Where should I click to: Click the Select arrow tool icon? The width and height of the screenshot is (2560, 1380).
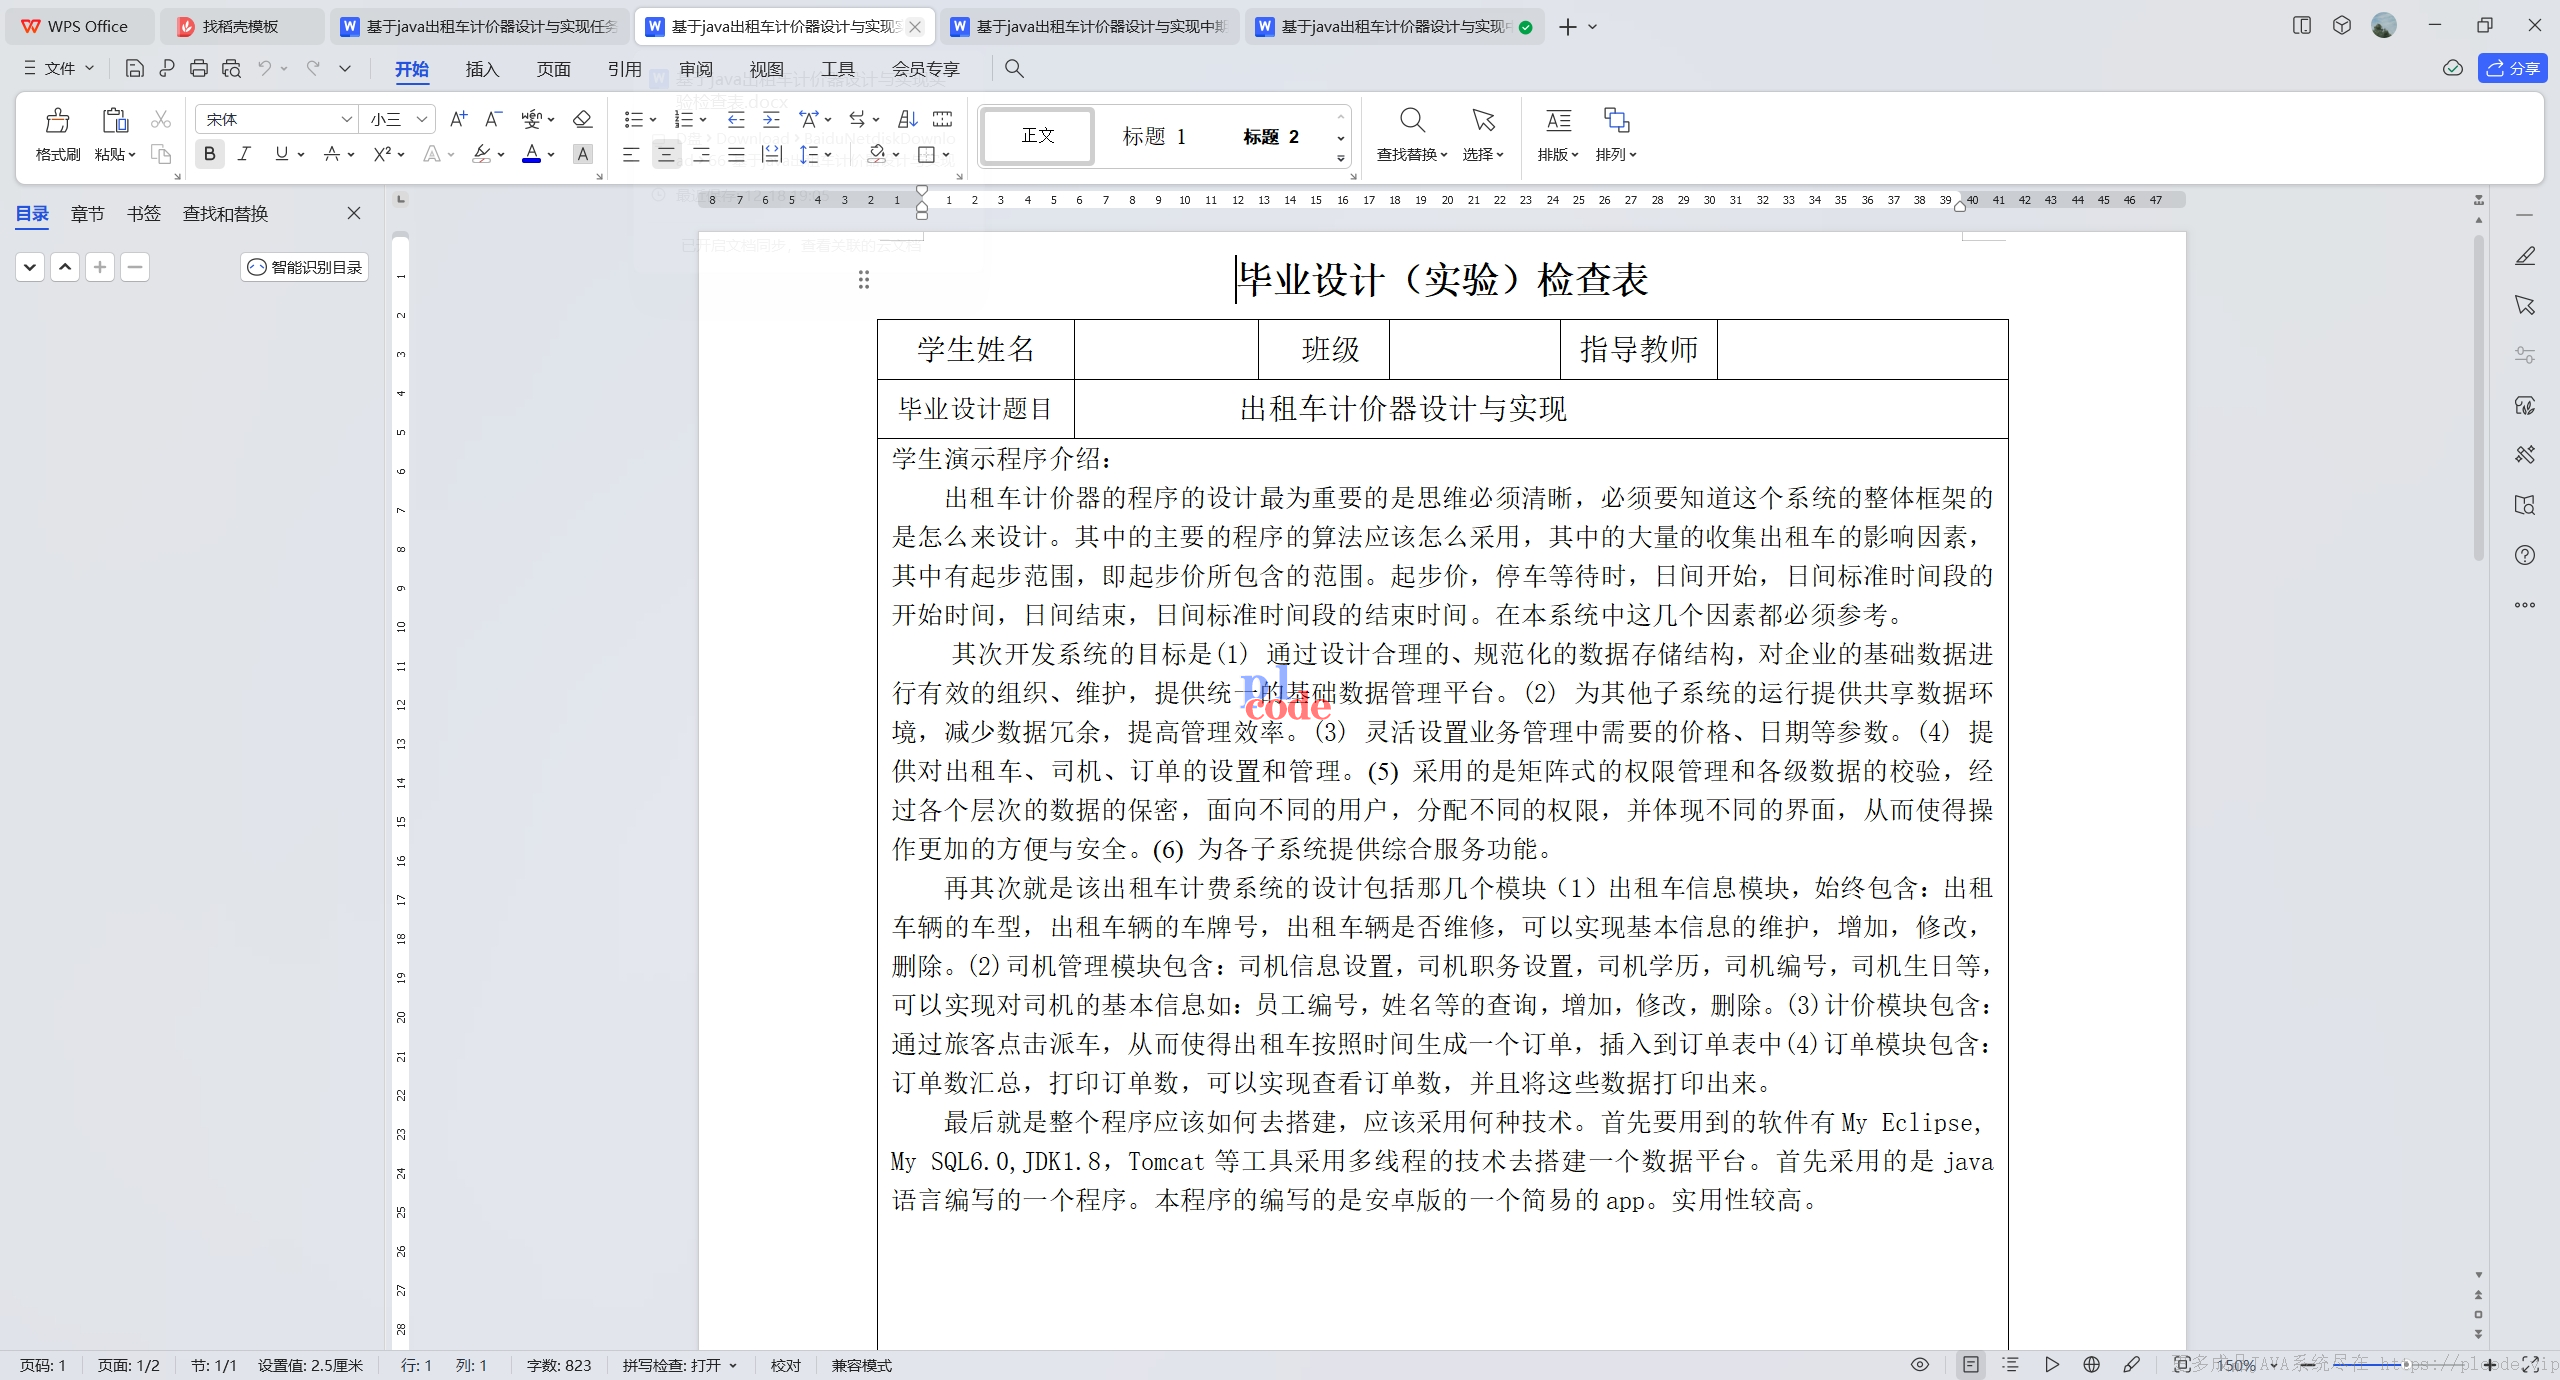click(1483, 121)
